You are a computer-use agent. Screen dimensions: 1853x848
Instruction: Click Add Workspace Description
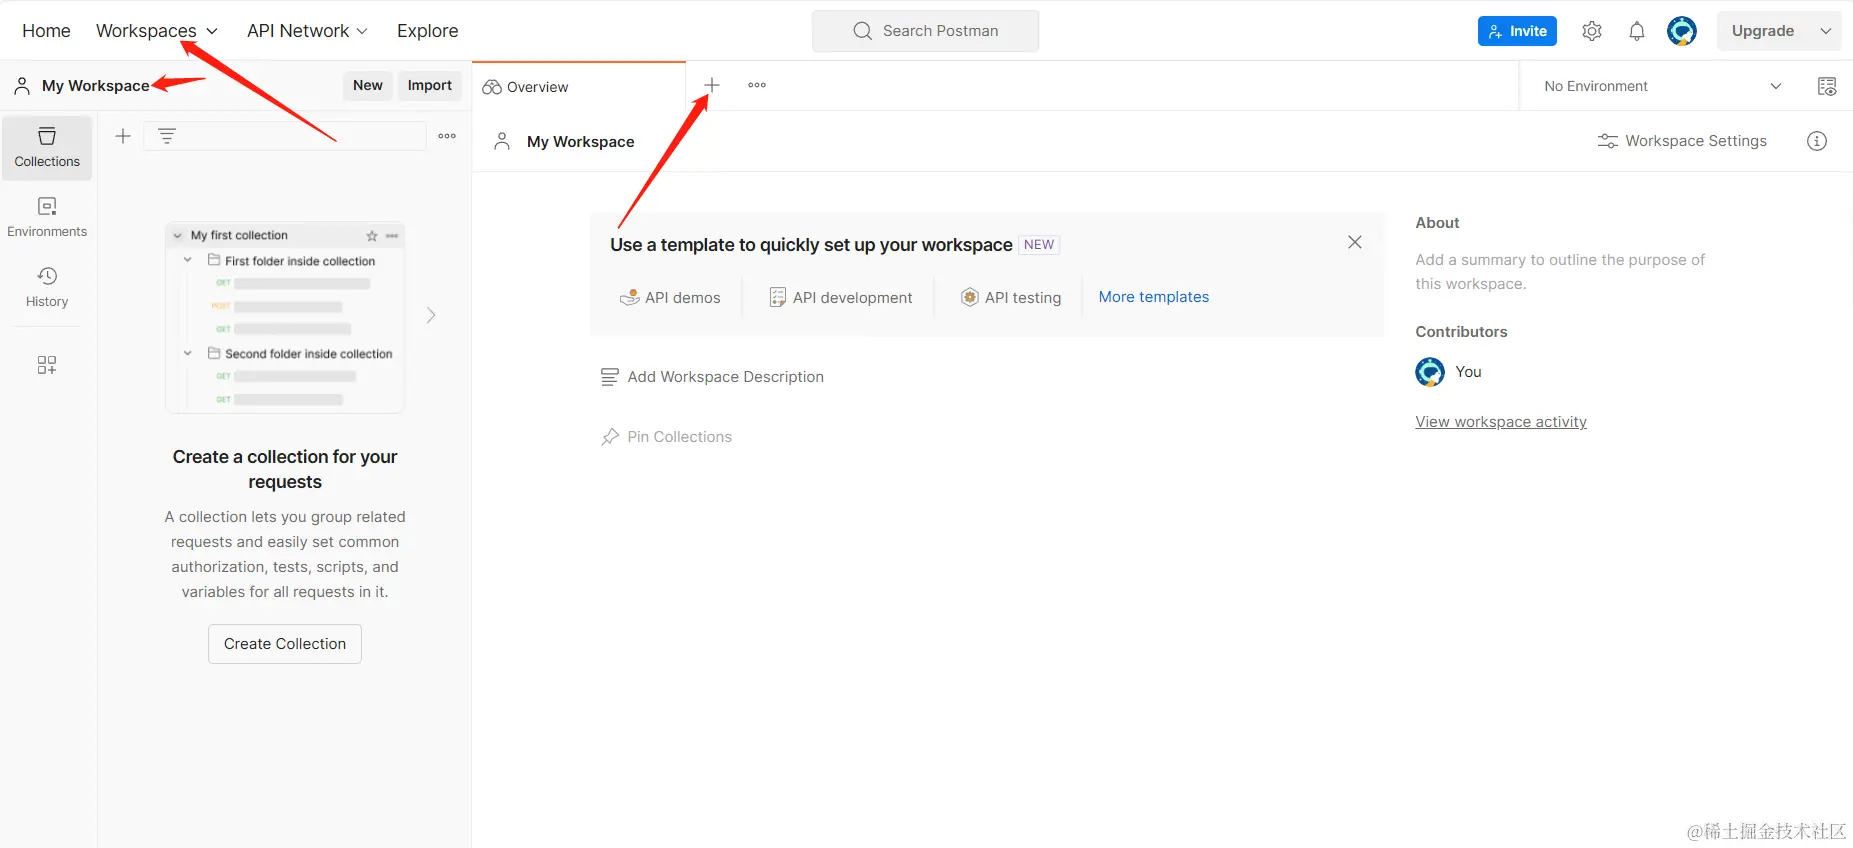click(712, 377)
